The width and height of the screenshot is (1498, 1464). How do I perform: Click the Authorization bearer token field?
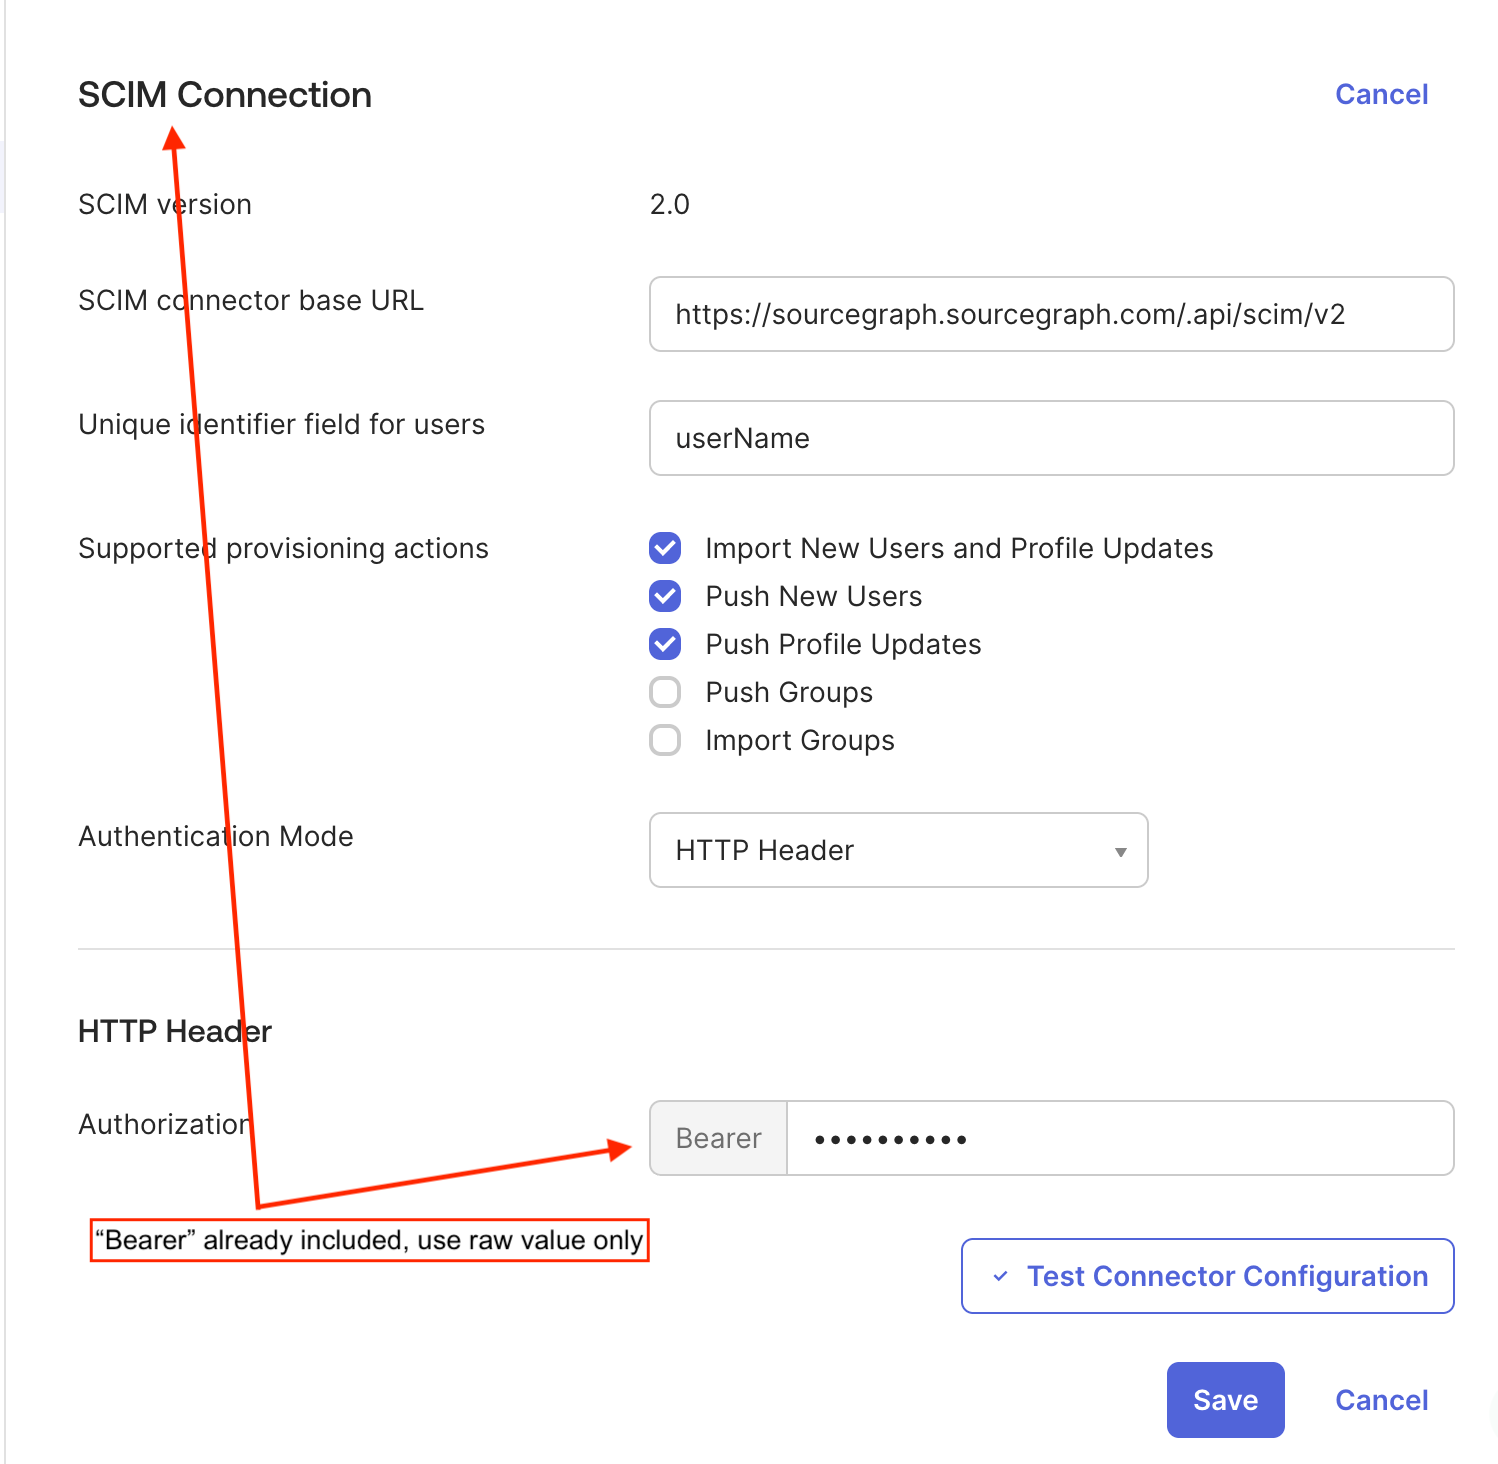1120,1138
